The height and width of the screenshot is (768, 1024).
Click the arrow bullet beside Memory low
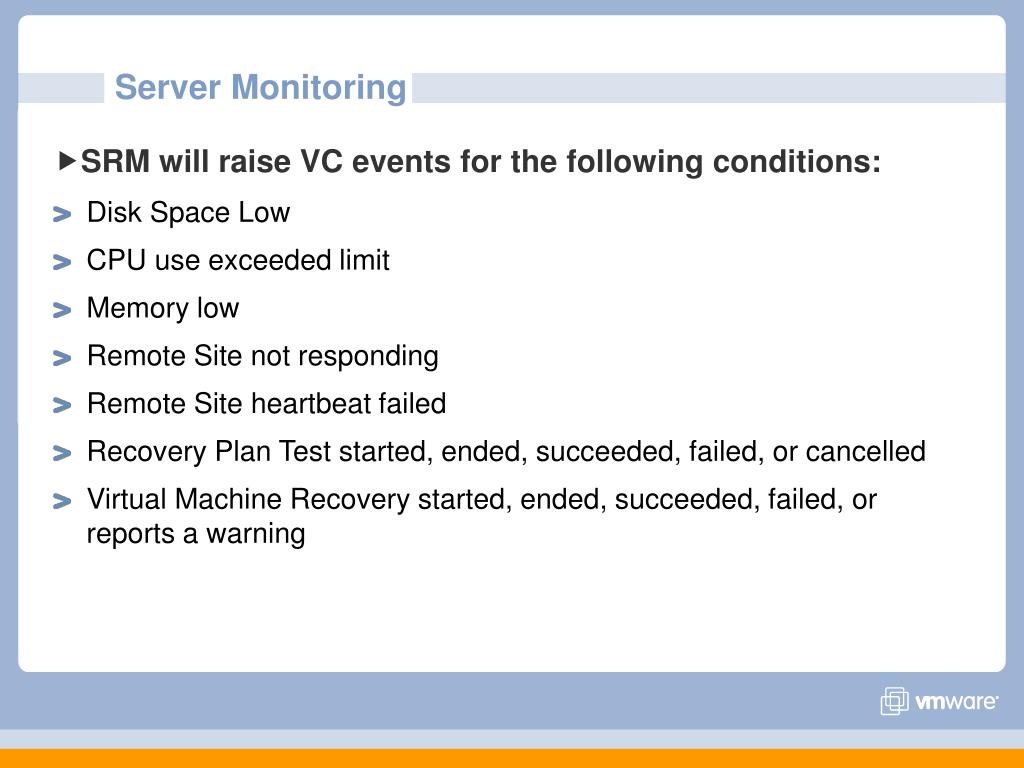(x=62, y=310)
